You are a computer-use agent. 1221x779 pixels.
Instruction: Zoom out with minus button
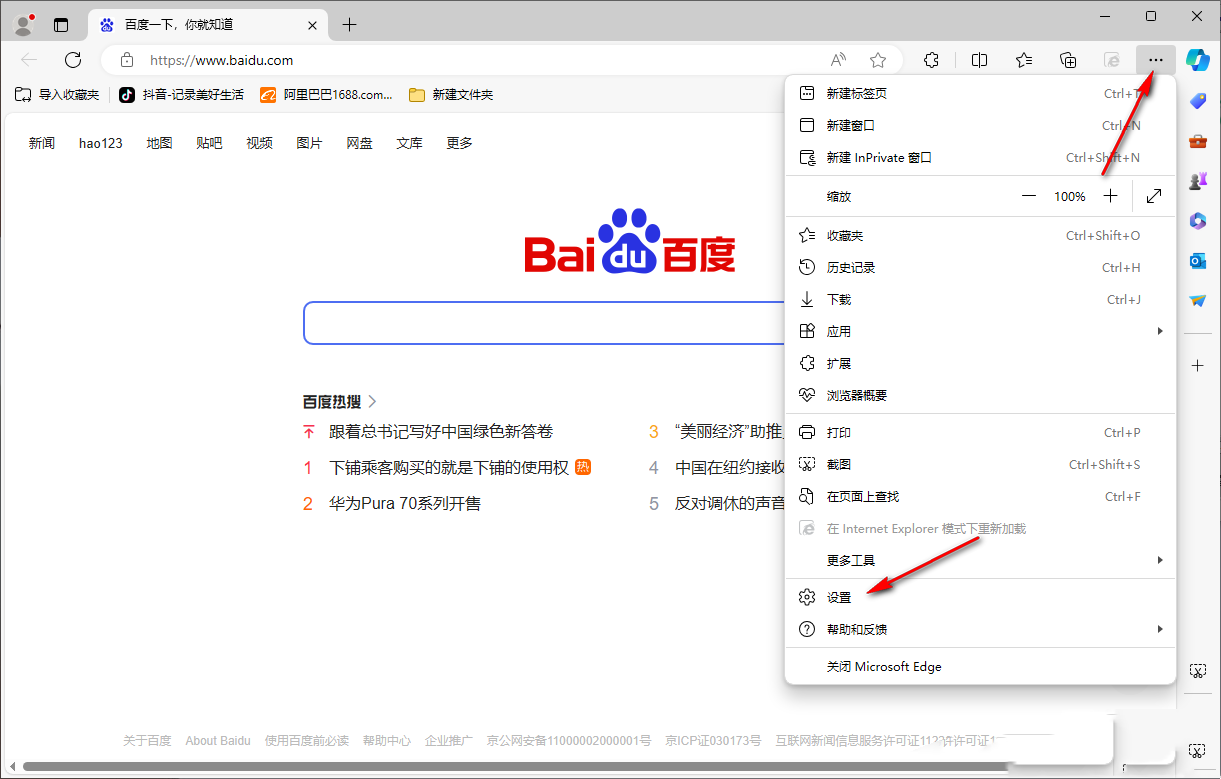click(x=1028, y=196)
